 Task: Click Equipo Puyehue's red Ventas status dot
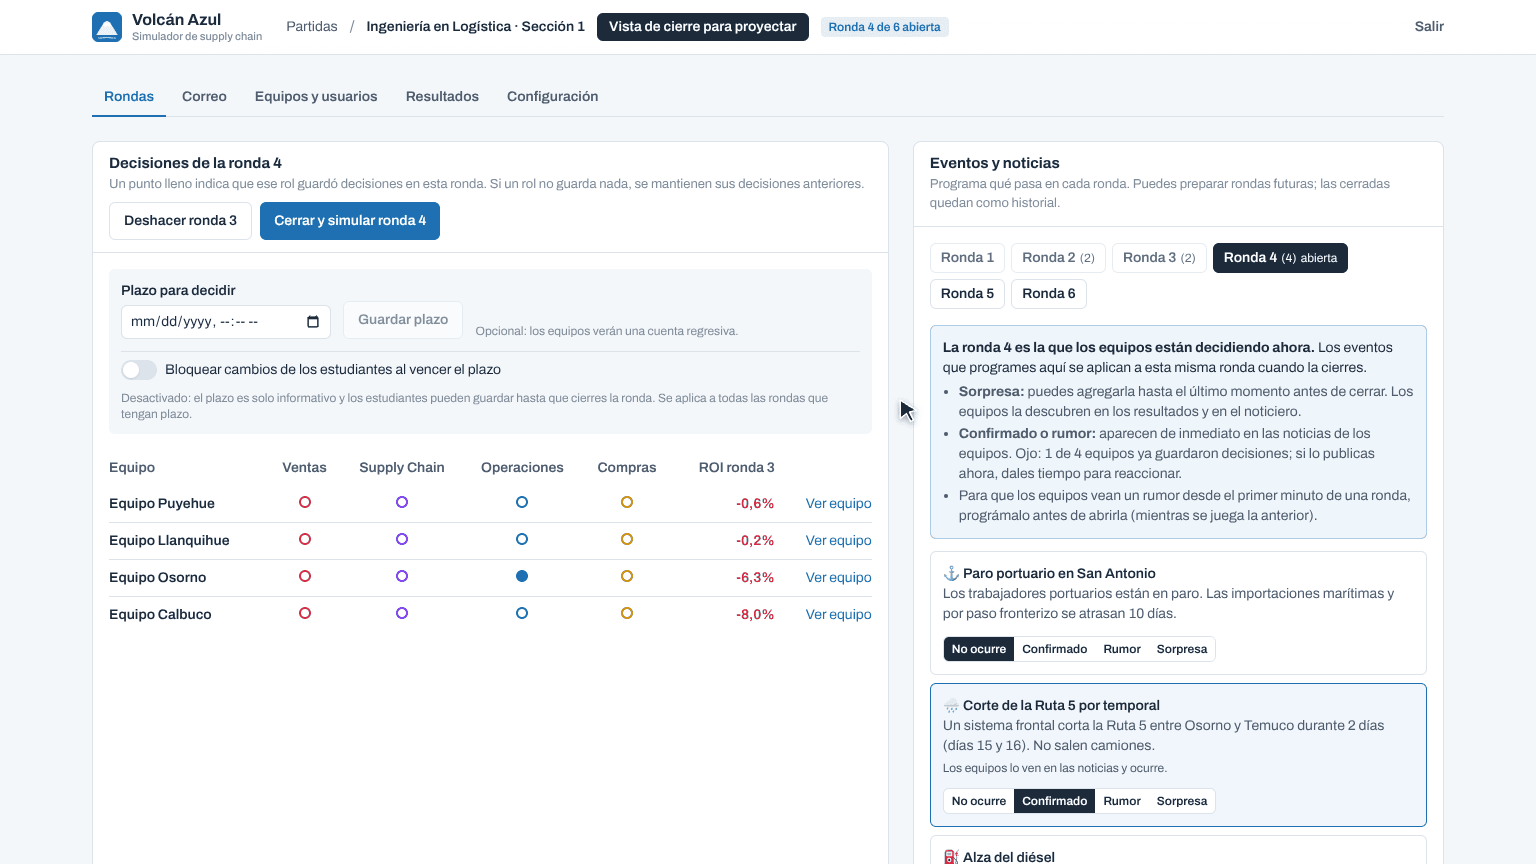pos(305,502)
